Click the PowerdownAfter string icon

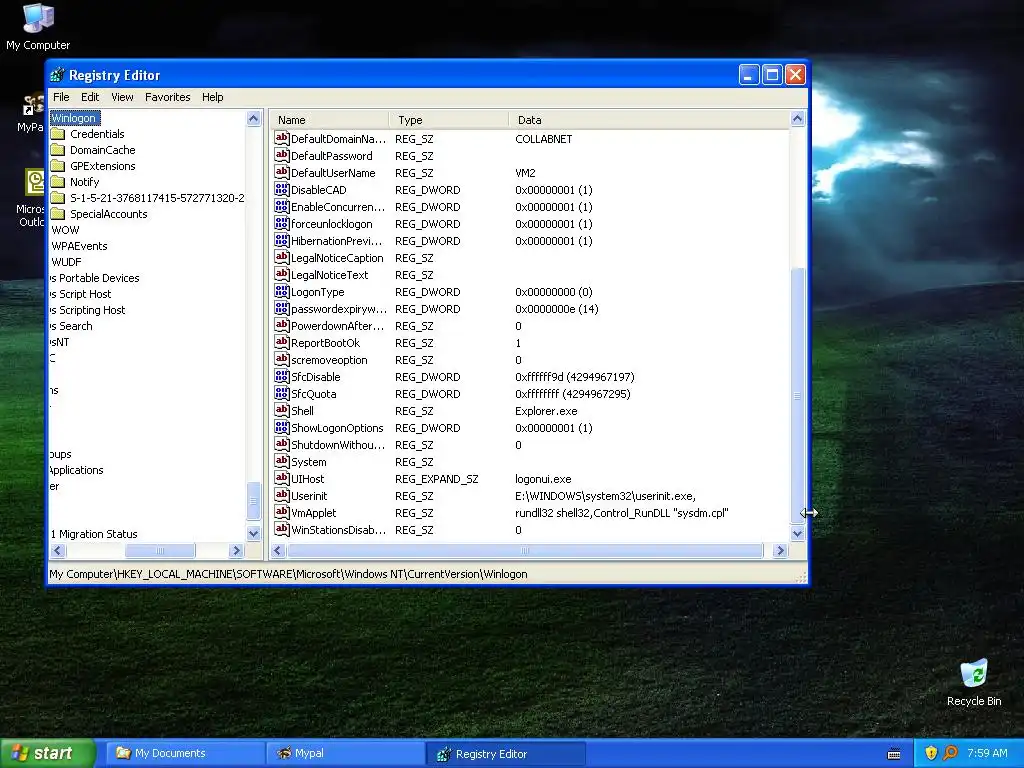pyautogui.click(x=281, y=325)
